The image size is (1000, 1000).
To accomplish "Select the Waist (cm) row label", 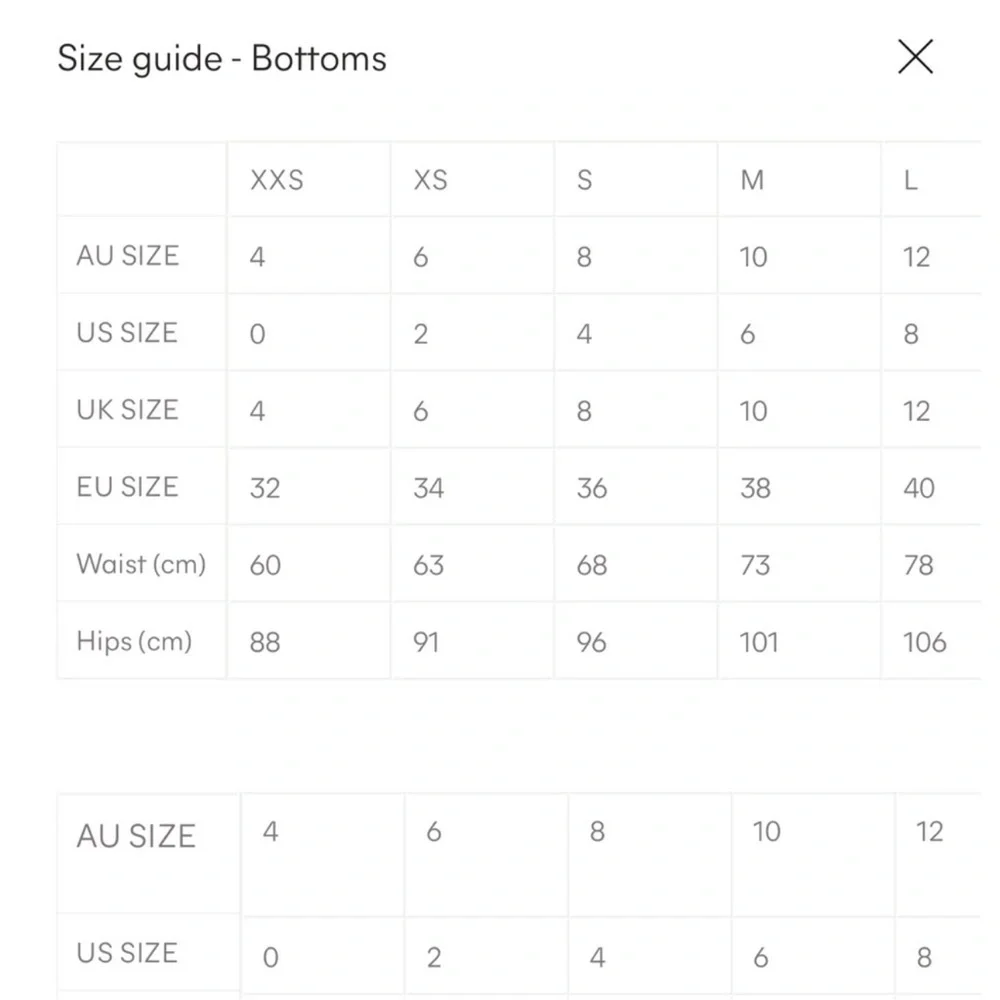I will pos(141,564).
